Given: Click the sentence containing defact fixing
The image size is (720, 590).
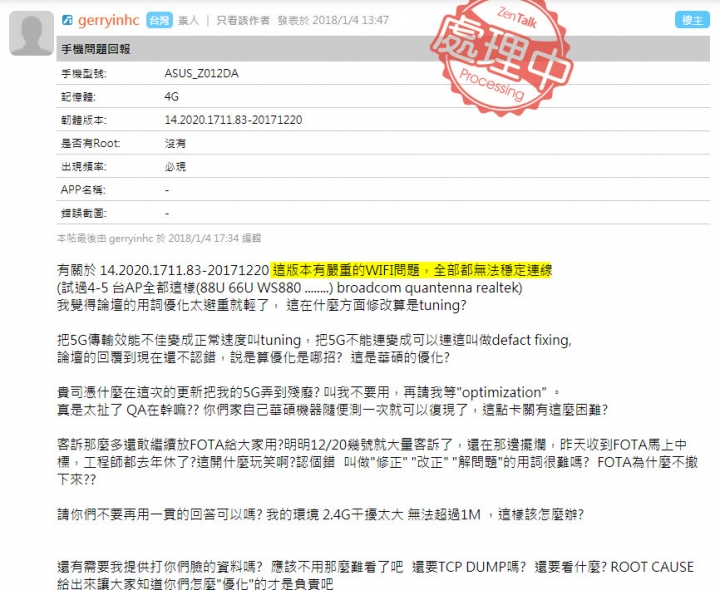Looking at the screenshot, I should [x=314, y=340].
